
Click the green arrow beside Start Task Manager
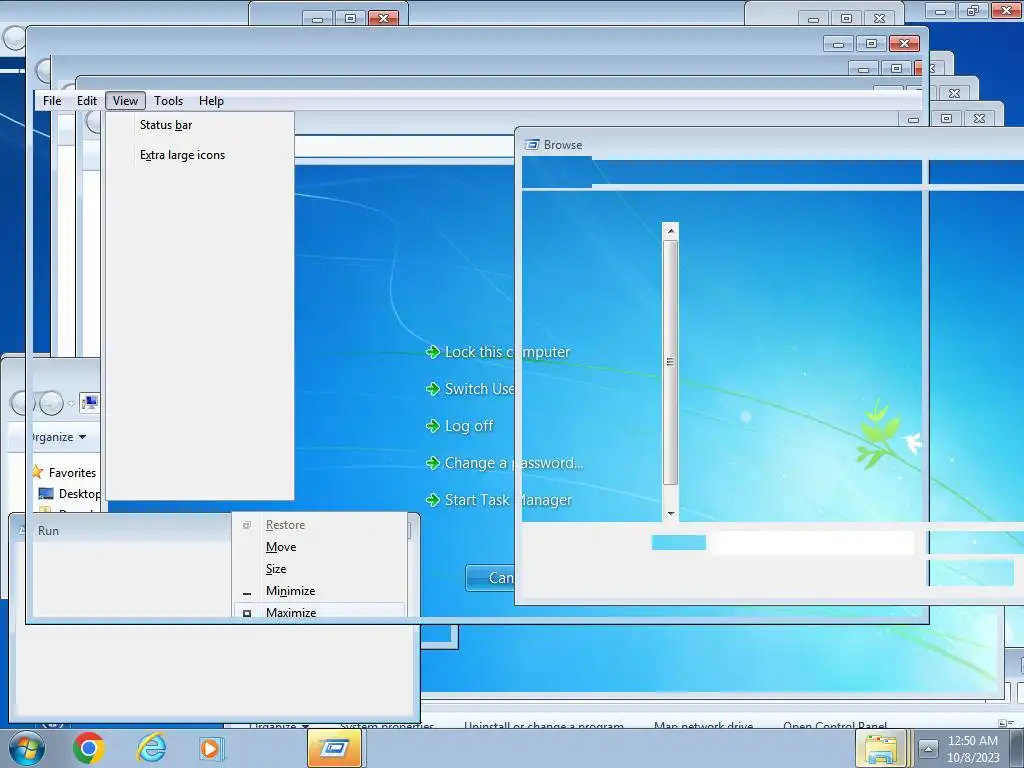432,500
